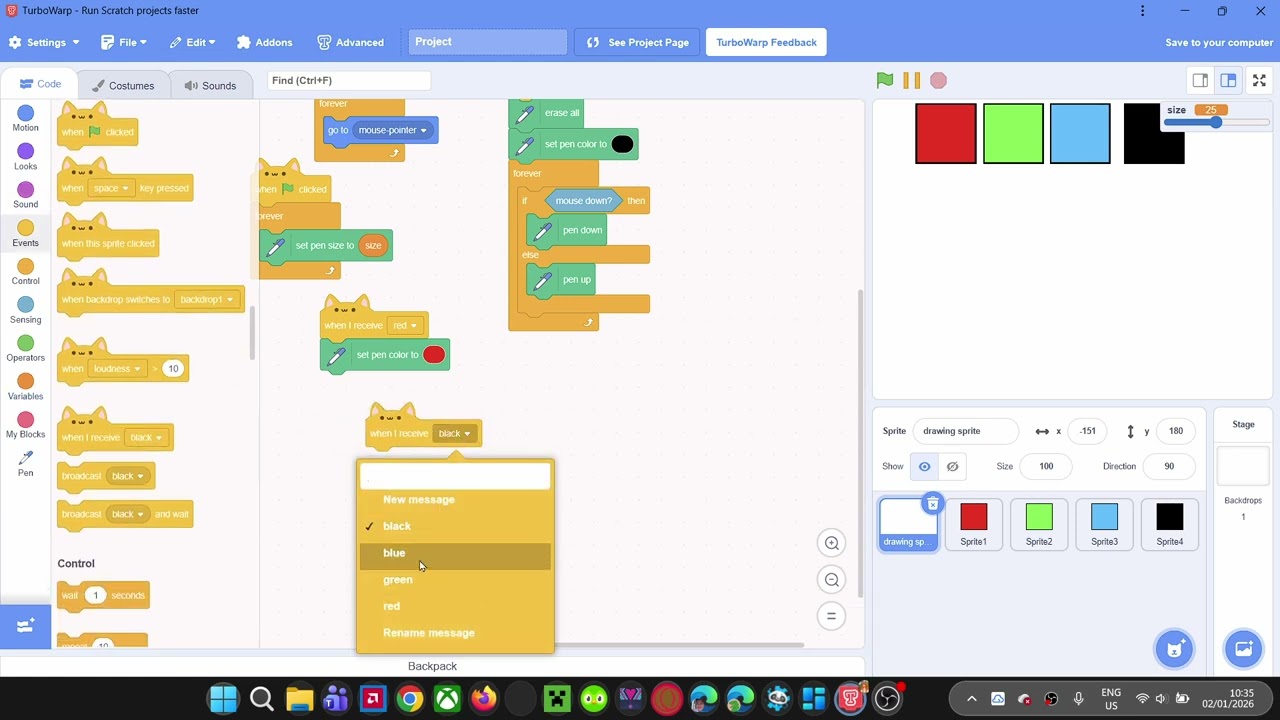Select Sprite3 blue thumbnail
This screenshot has height=720, width=1280.
(1104, 524)
